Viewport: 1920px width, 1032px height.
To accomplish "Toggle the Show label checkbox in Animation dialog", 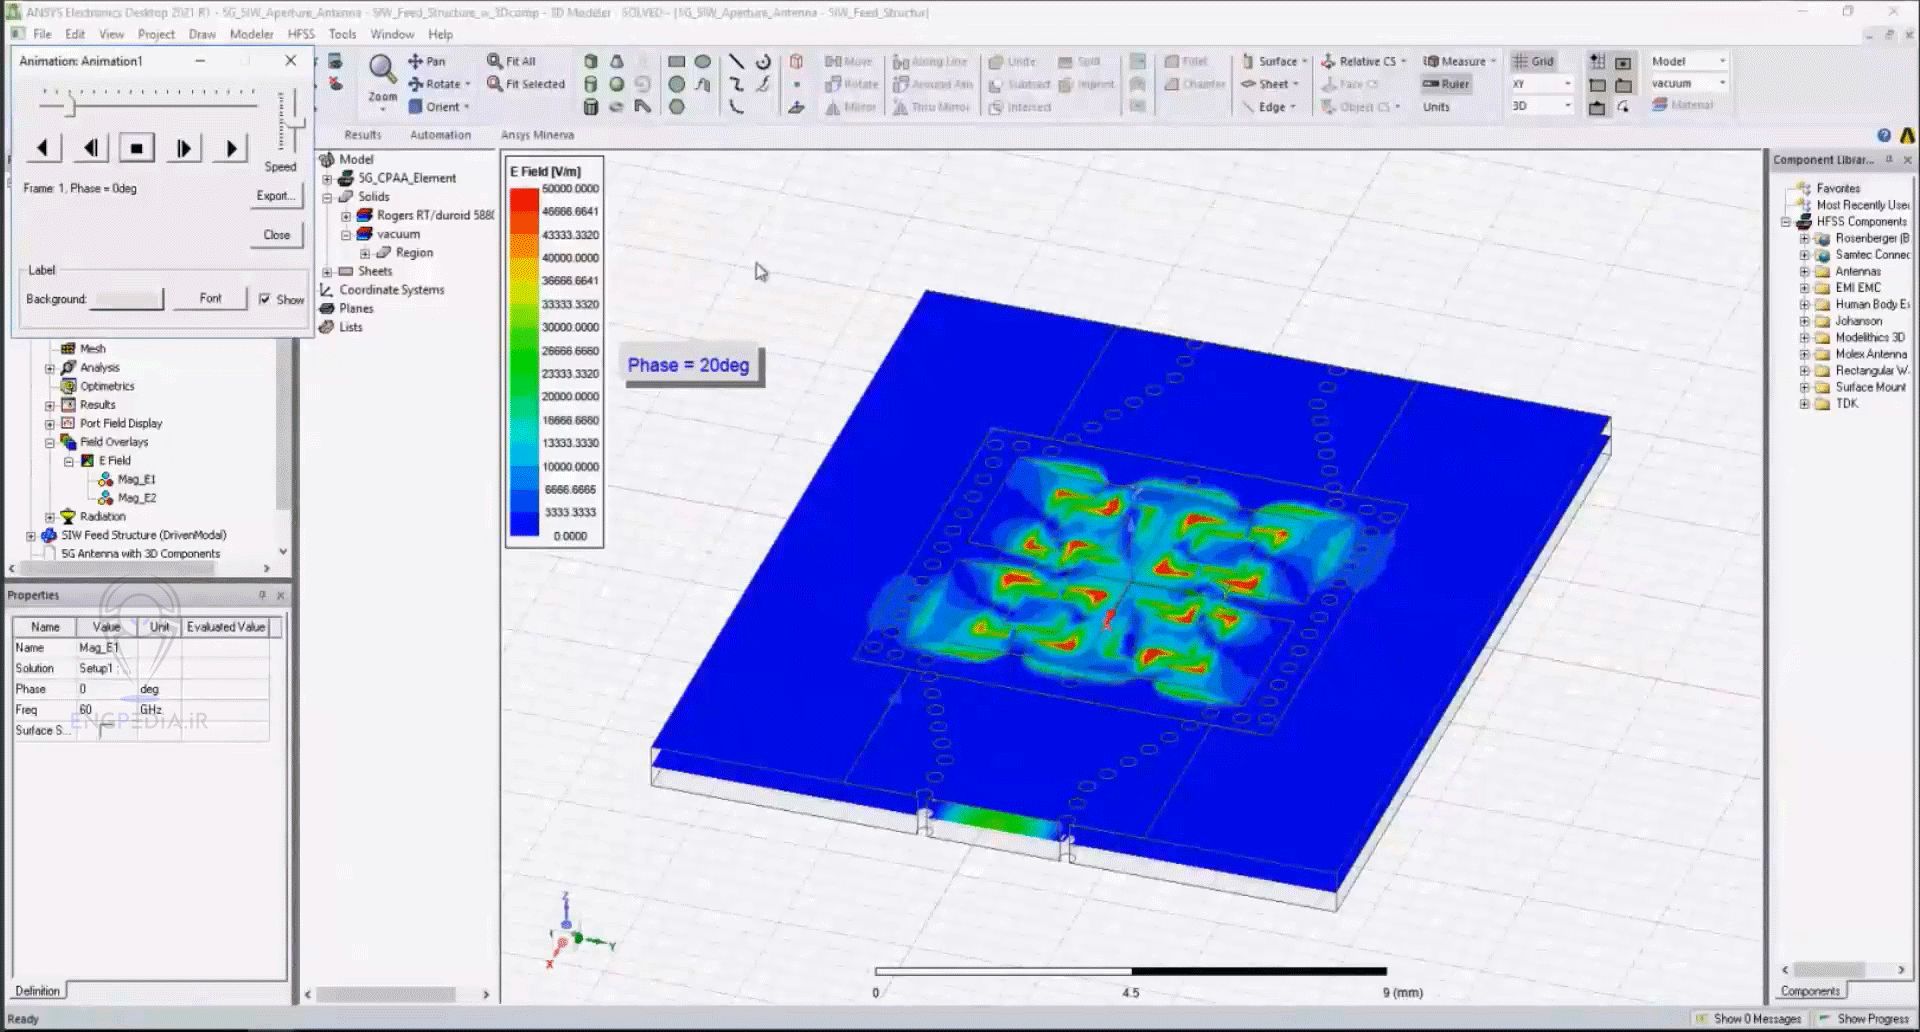I will 265,299.
